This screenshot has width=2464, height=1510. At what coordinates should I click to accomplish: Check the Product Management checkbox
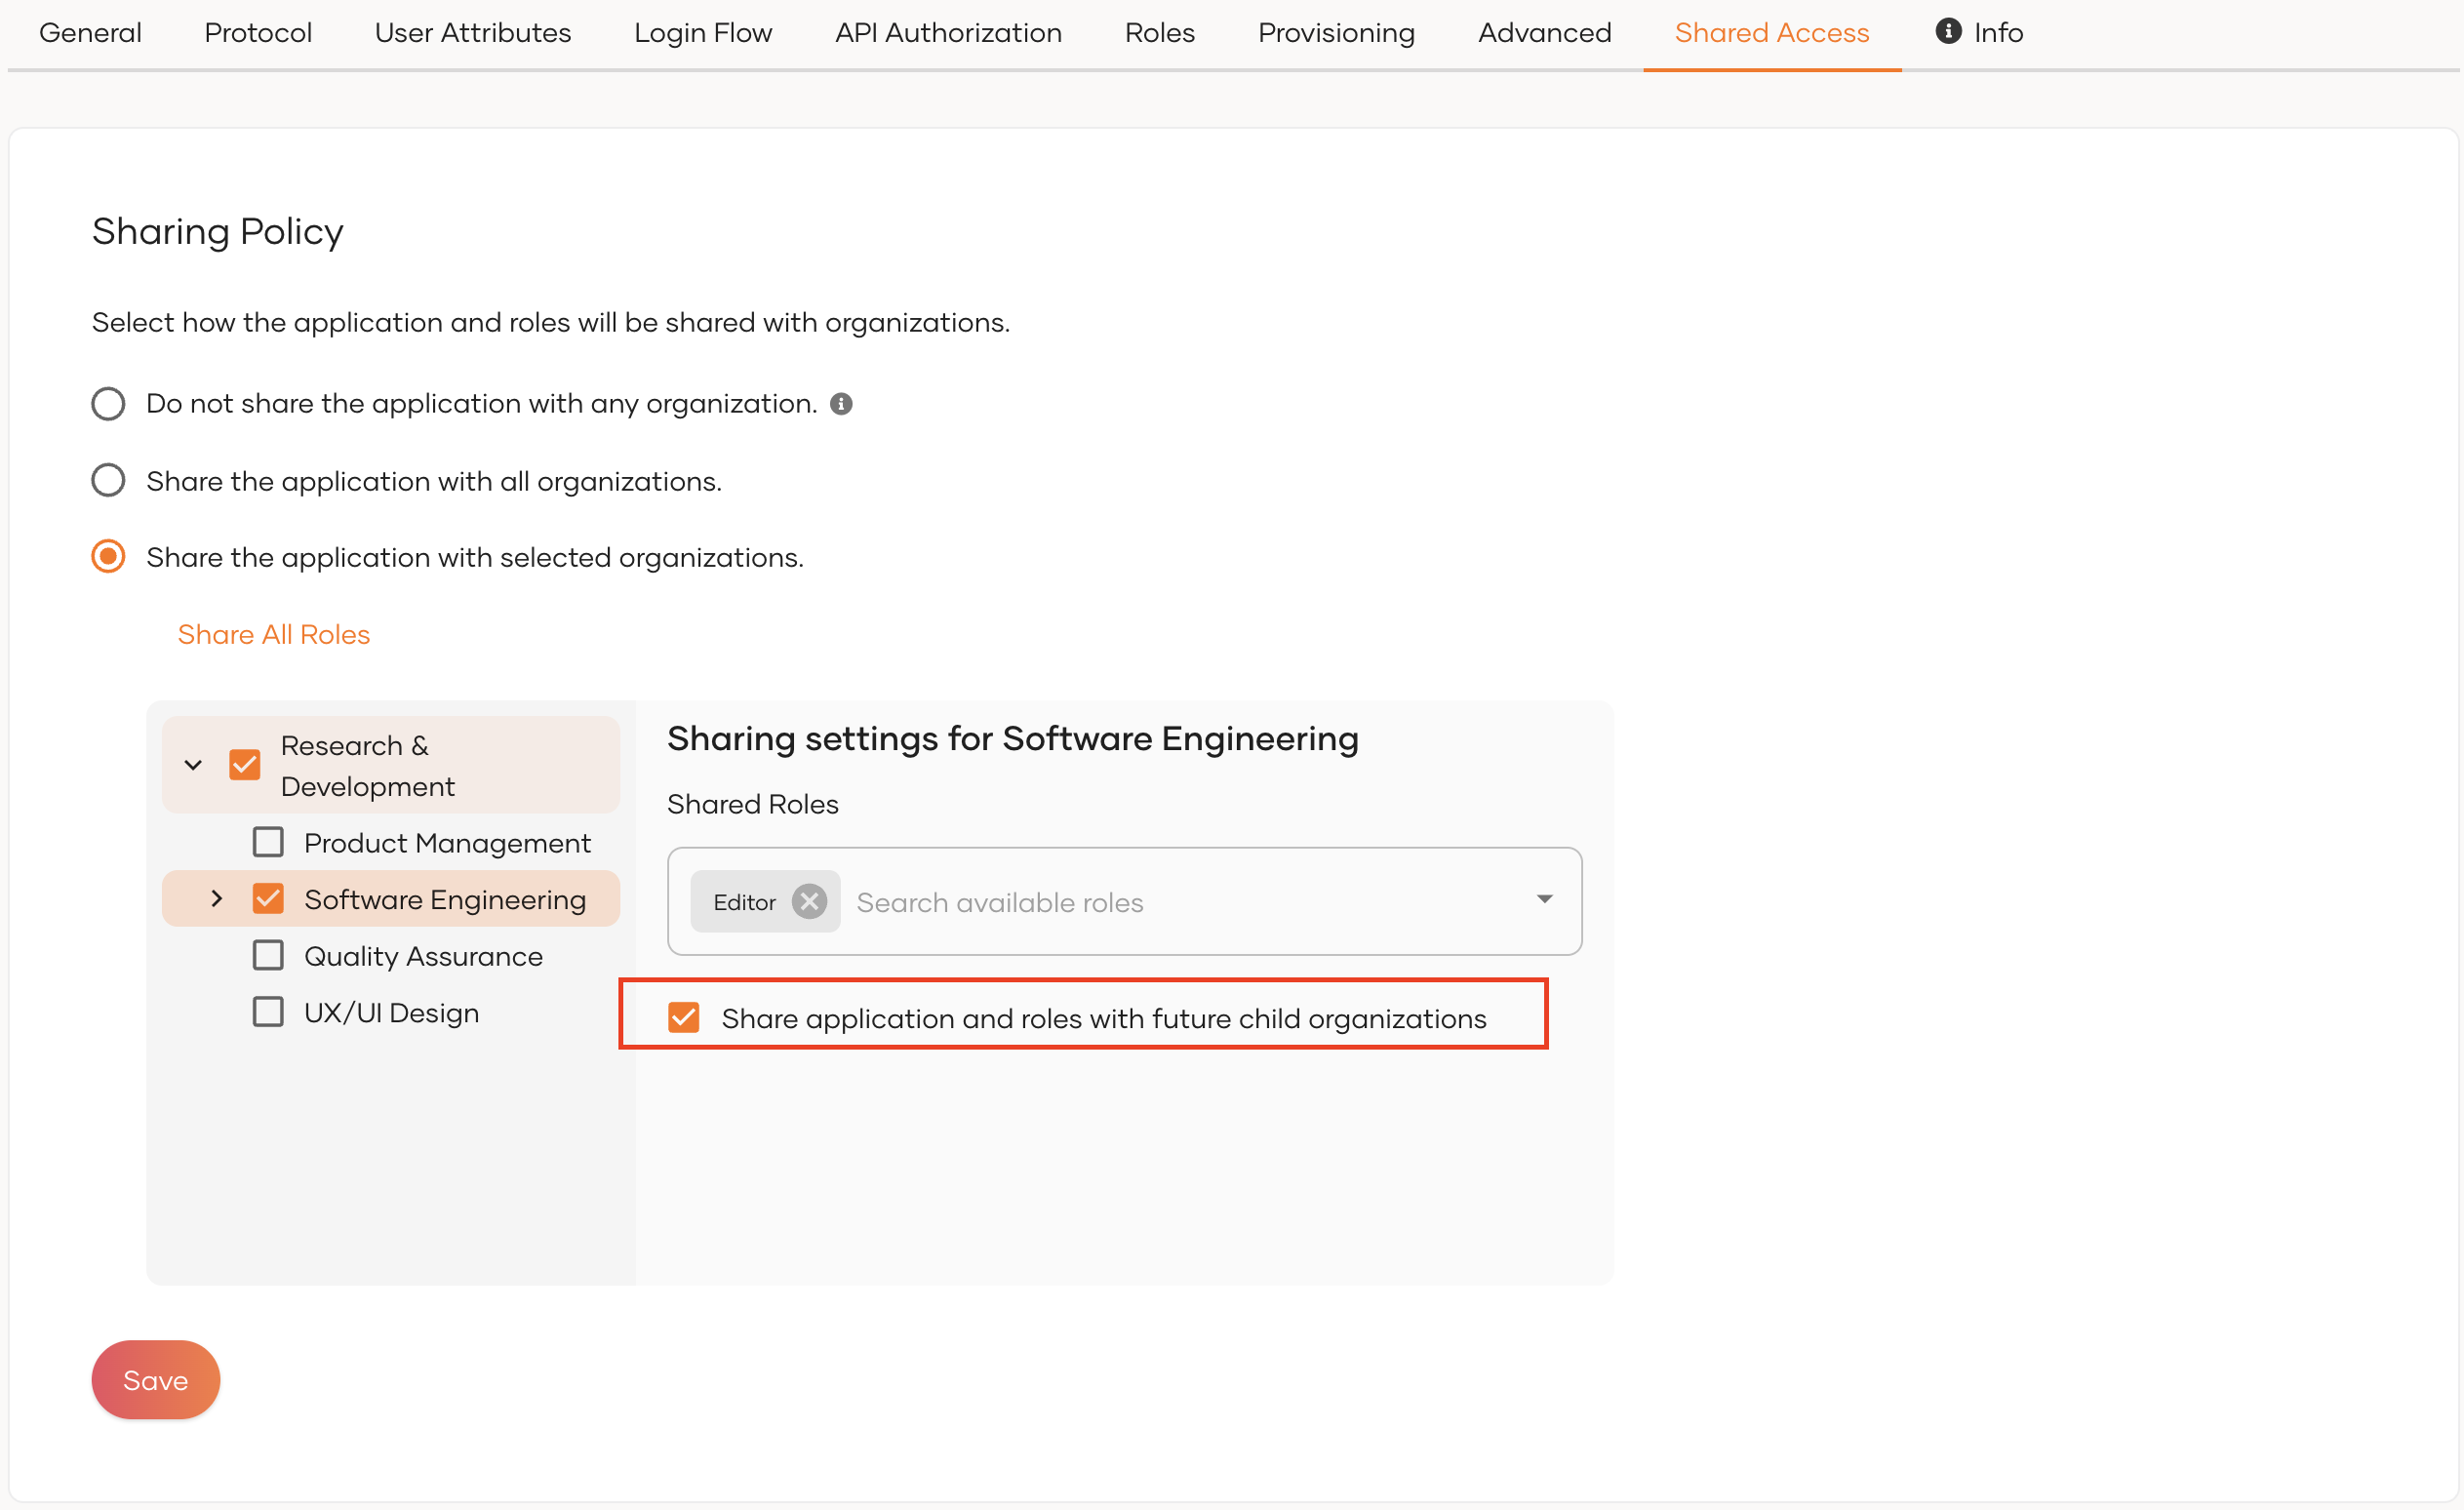tap(268, 843)
